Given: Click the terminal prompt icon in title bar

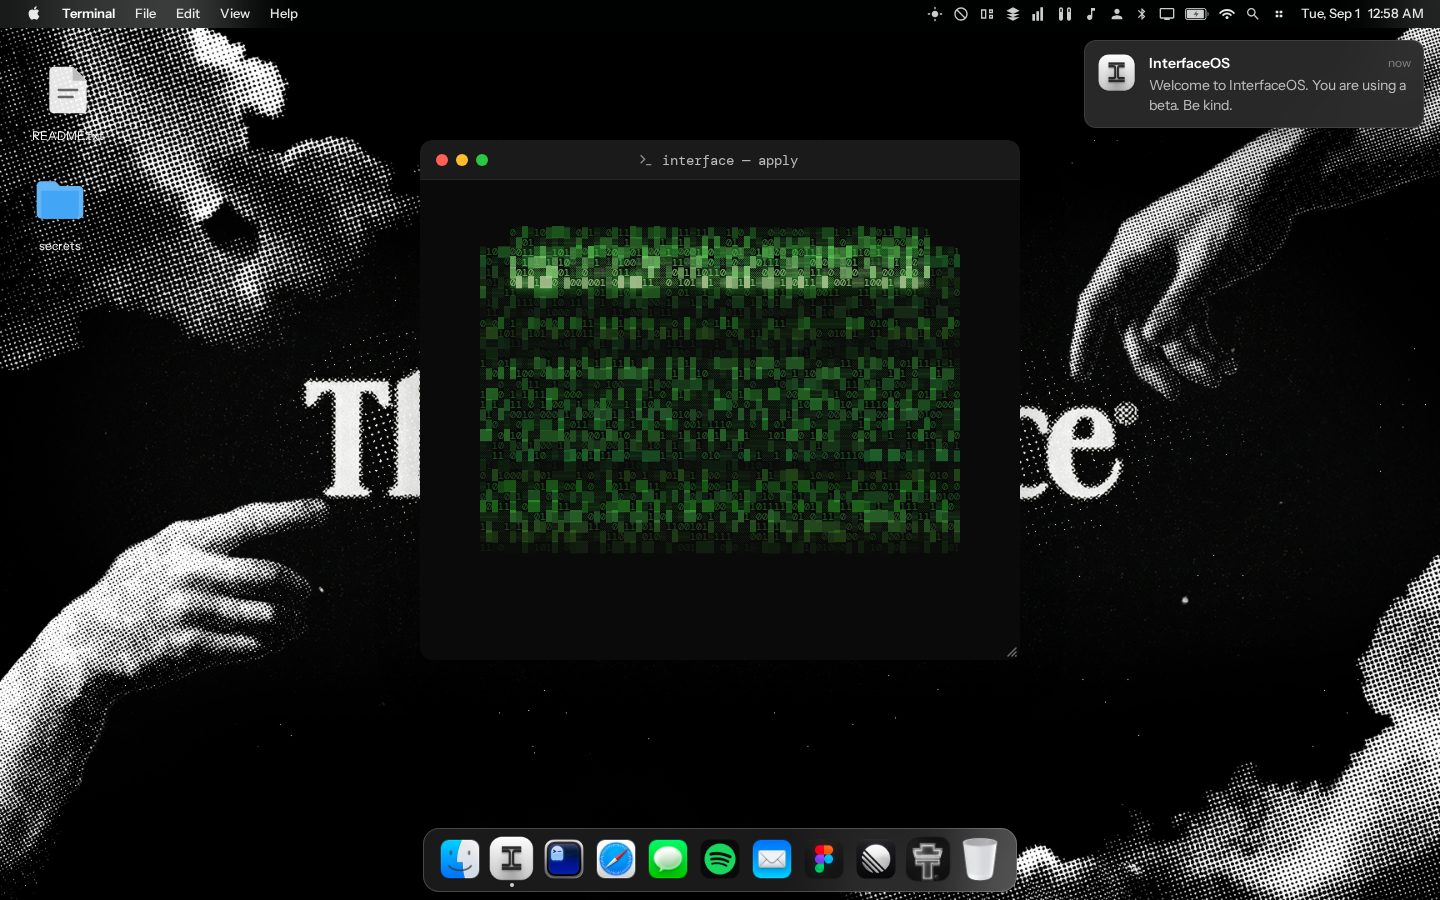Looking at the screenshot, I should point(646,160).
